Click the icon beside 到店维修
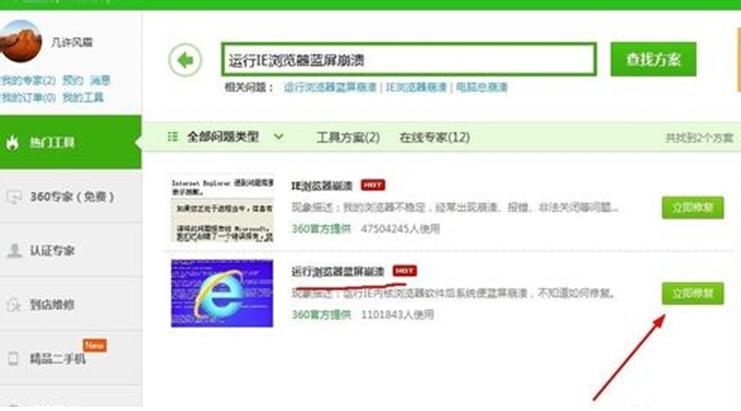 [x=15, y=304]
